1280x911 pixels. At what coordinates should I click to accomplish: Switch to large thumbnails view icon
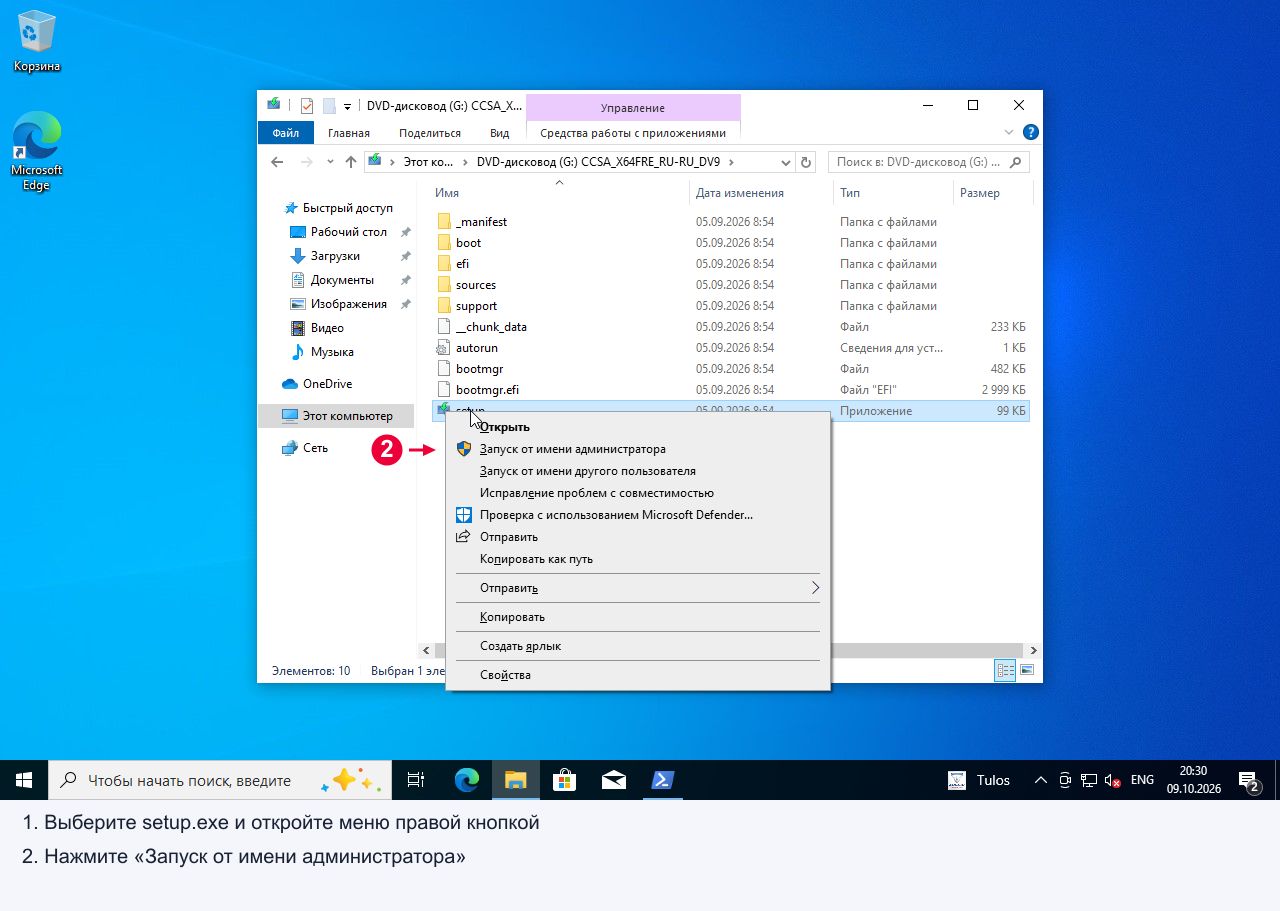(1026, 671)
